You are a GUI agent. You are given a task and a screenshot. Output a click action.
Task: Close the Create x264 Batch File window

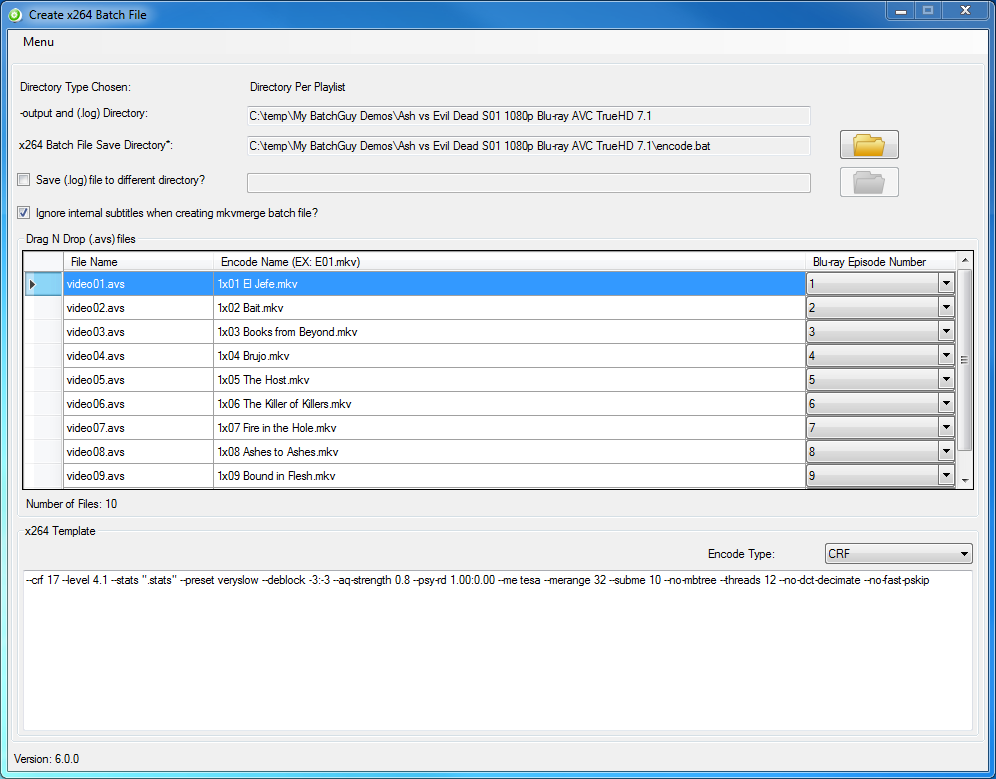click(966, 11)
